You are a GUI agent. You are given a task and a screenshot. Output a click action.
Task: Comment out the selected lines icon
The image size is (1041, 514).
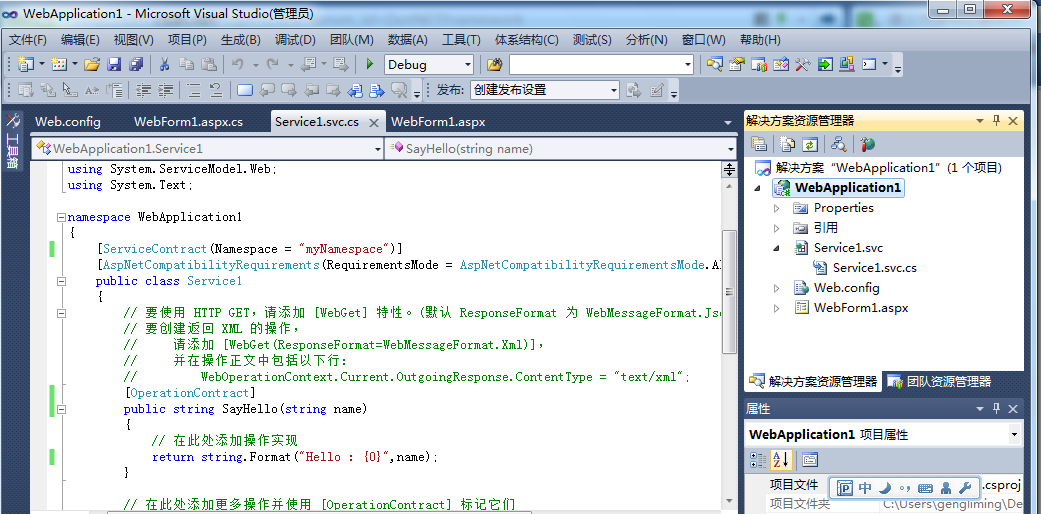pos(193,90)
